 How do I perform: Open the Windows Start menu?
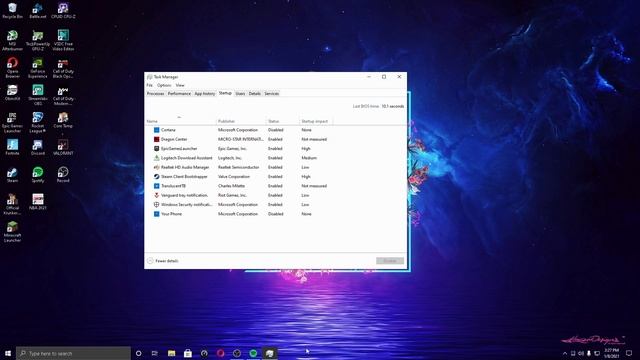[8, 353]
